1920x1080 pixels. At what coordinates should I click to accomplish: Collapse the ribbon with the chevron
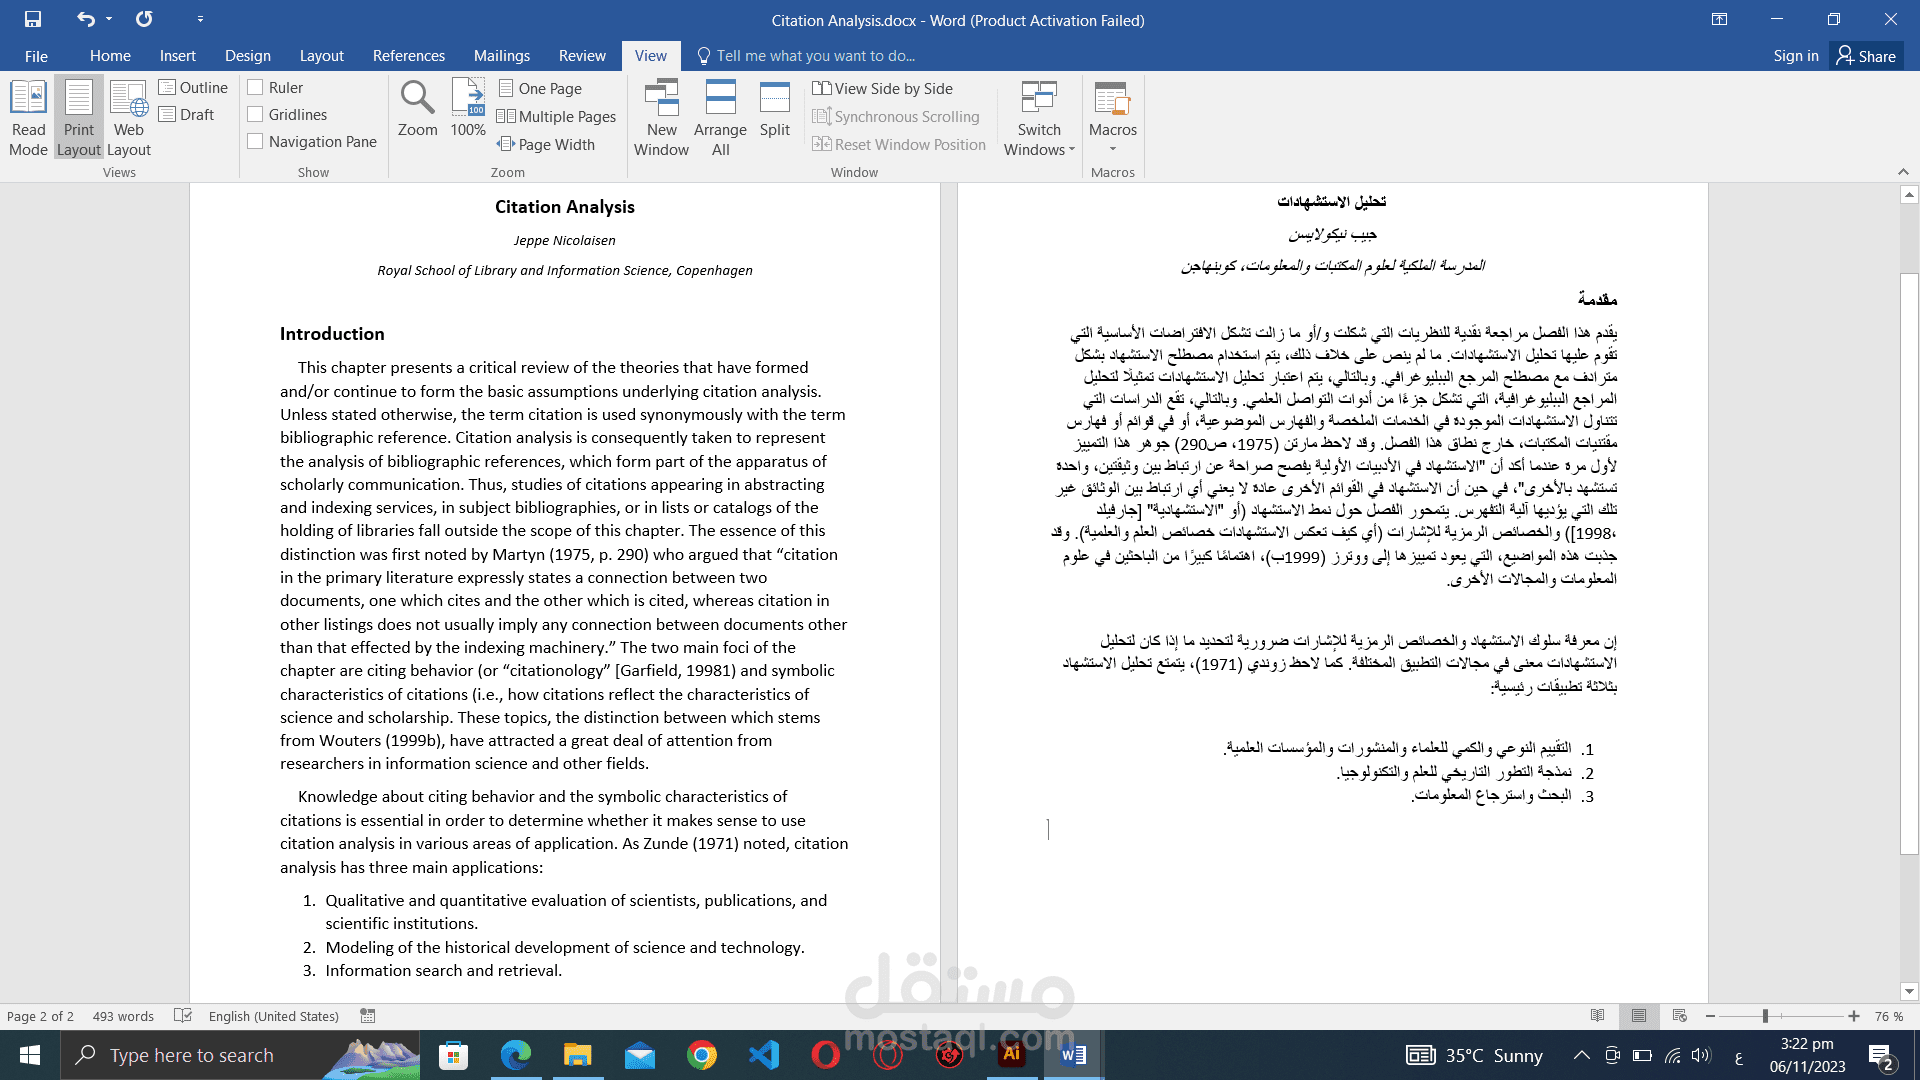click(1903, 172)
